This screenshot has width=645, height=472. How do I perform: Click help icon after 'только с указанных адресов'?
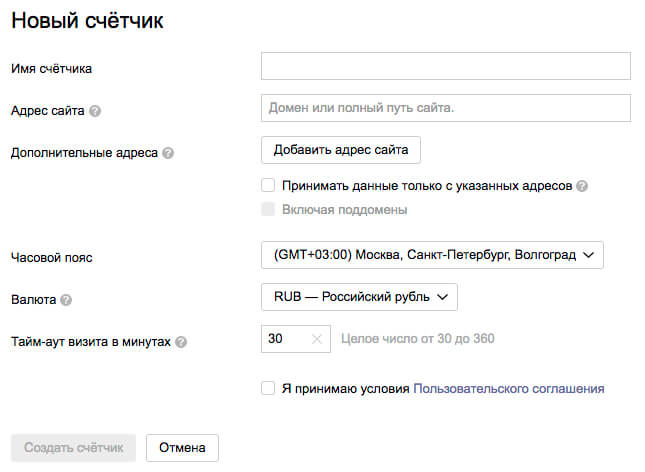tap(582, 186)
